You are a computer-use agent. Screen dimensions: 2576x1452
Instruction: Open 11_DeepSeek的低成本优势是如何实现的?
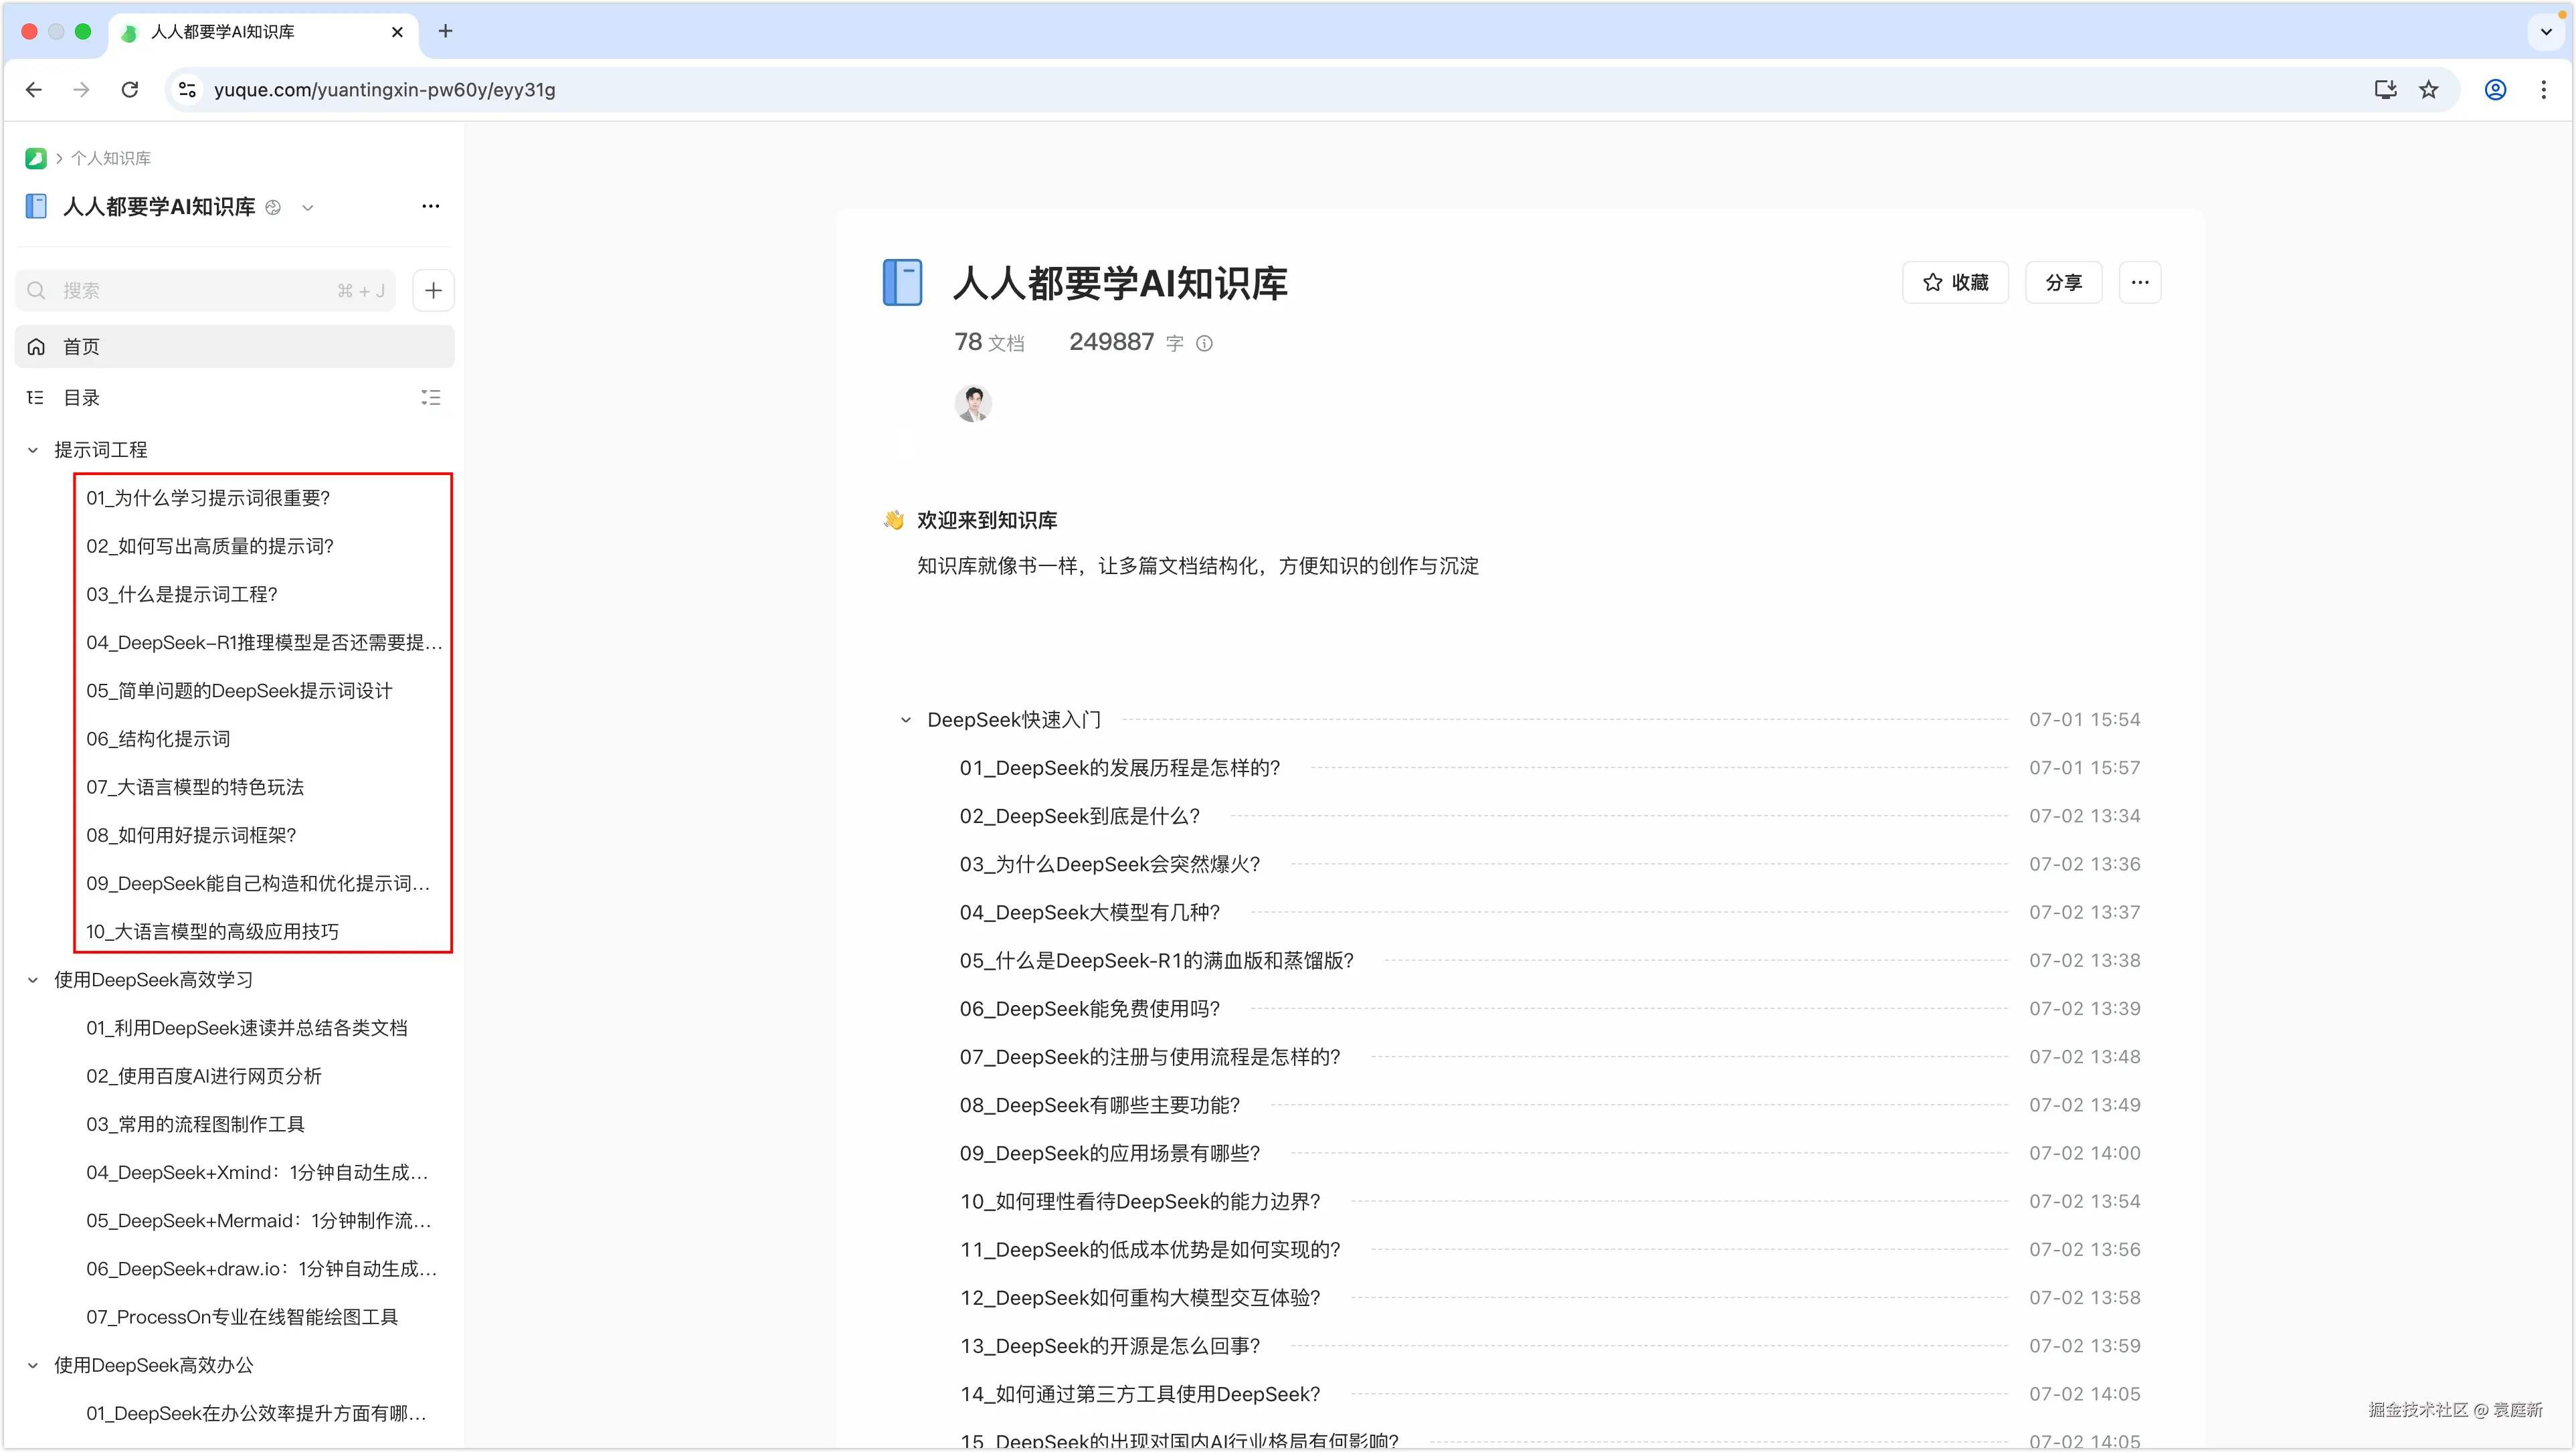point(1150,1249)
